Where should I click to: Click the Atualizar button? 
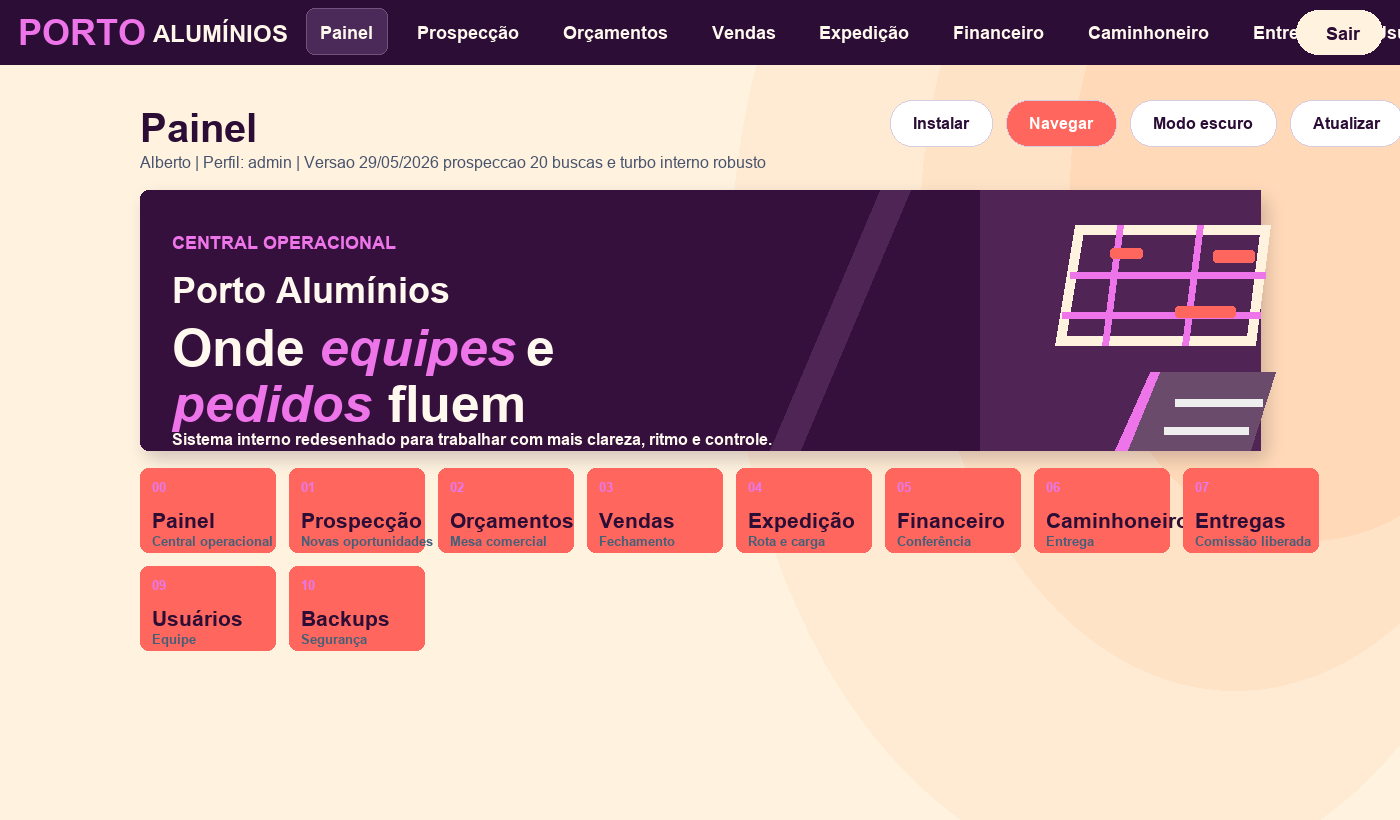click(1346, 124)
